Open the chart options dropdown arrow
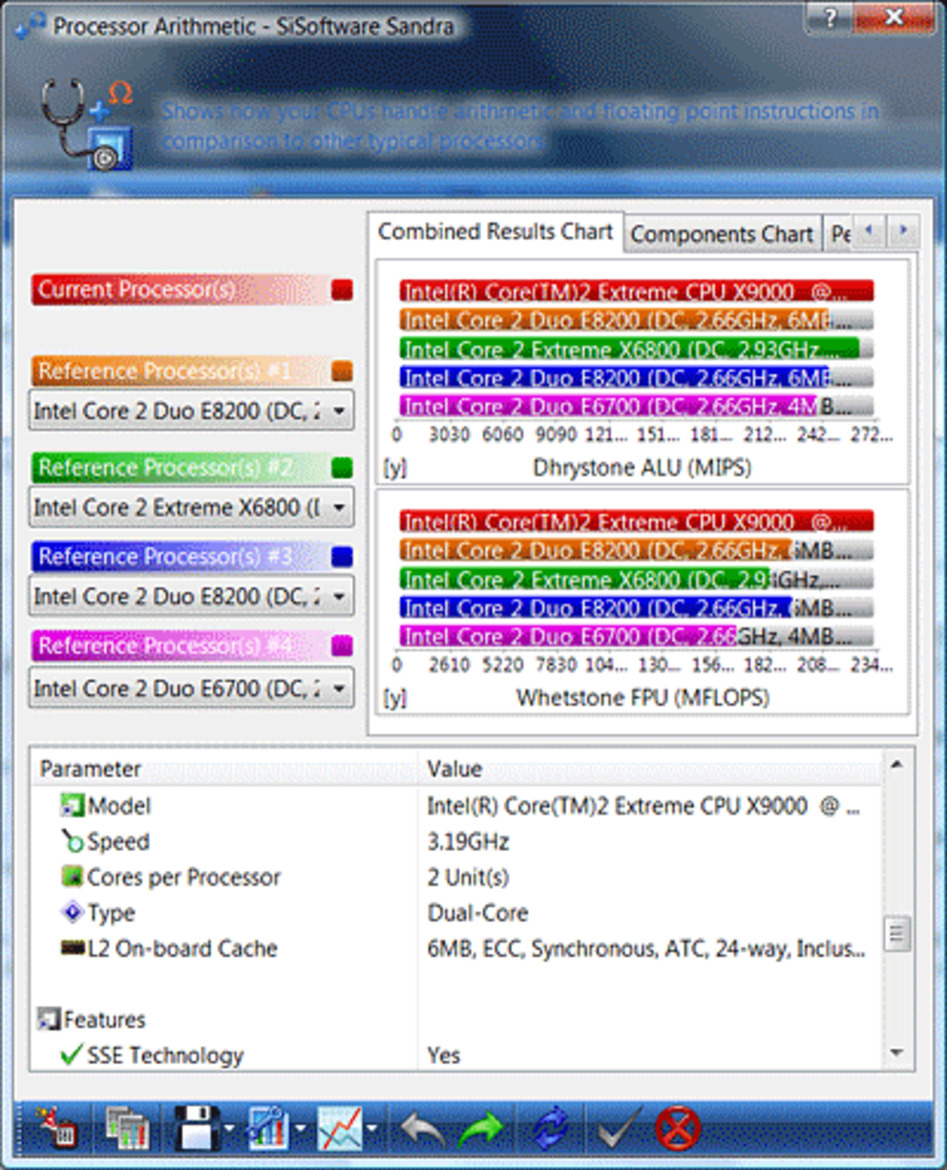The width and height of the screenshot is (947, 1170). pyautogui.click(x=300, y=1128)
